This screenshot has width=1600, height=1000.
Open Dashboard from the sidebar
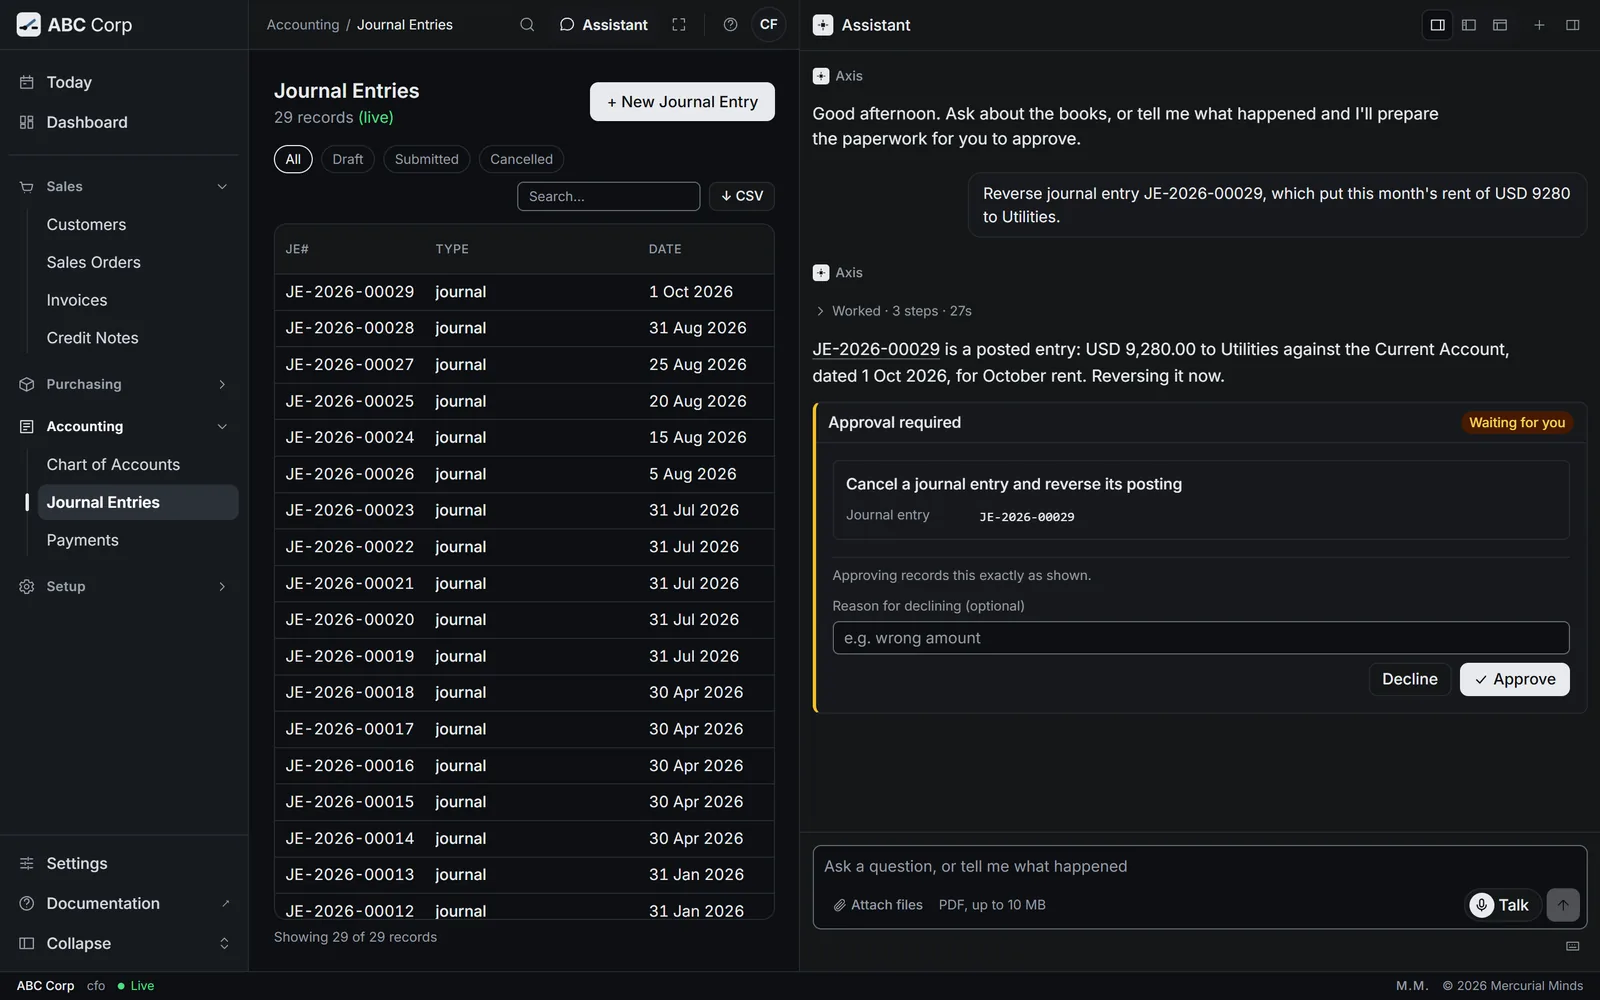pos(124,122)
